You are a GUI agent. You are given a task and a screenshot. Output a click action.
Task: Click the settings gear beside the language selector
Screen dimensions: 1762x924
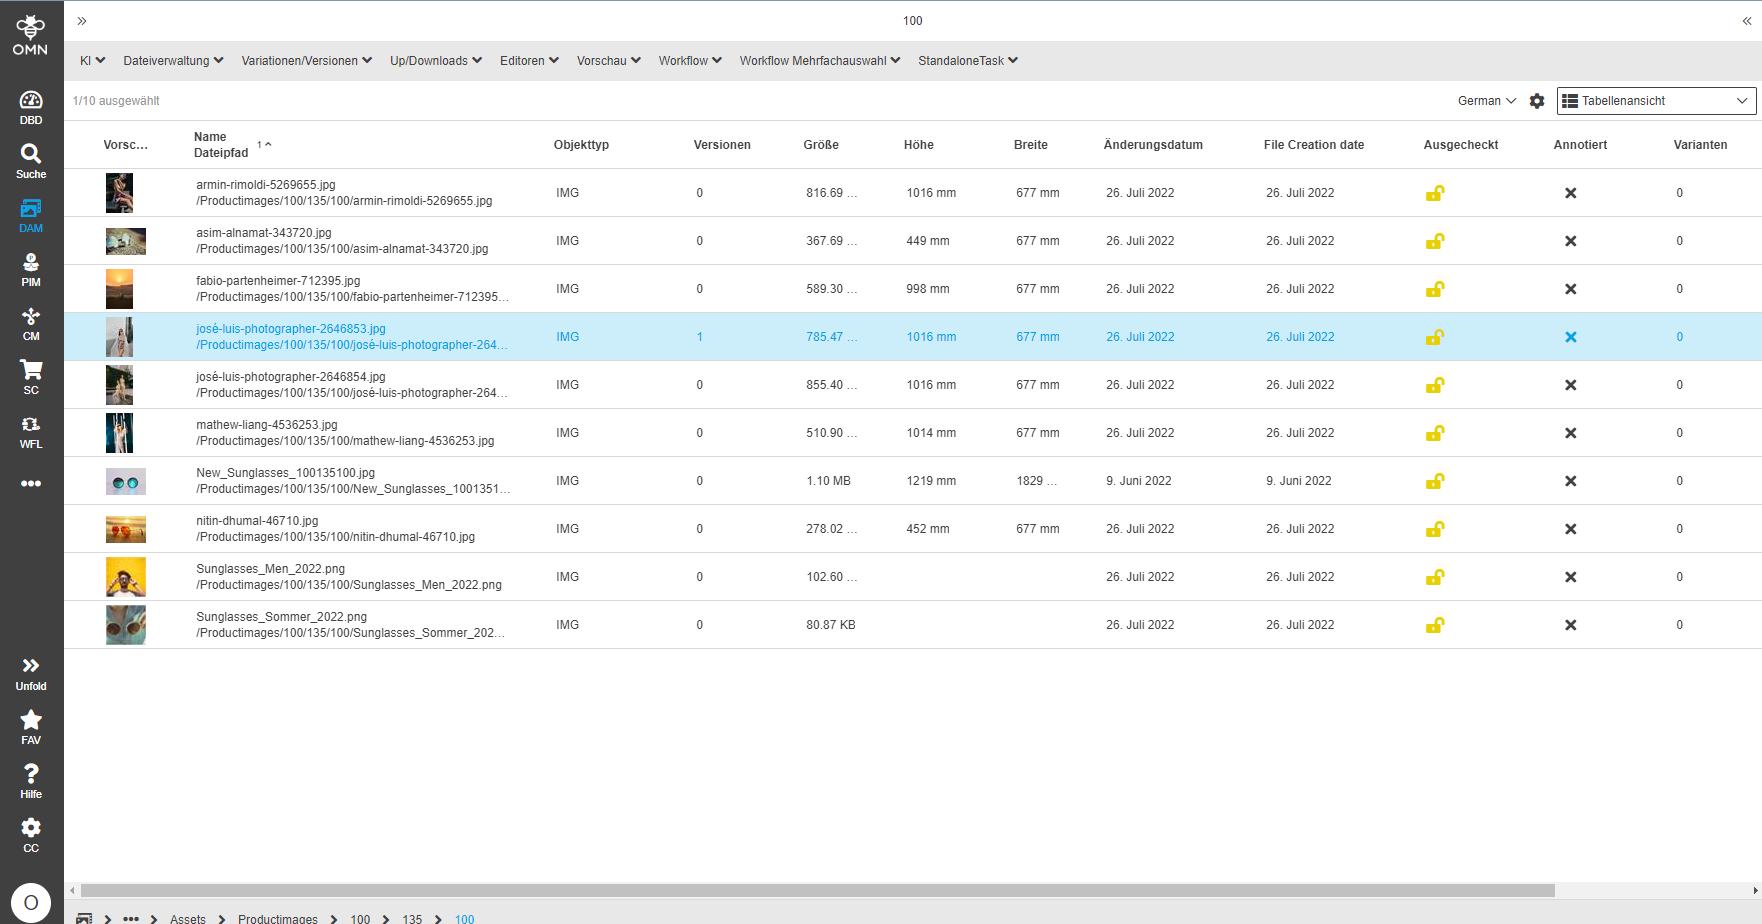click(1537, 101)
